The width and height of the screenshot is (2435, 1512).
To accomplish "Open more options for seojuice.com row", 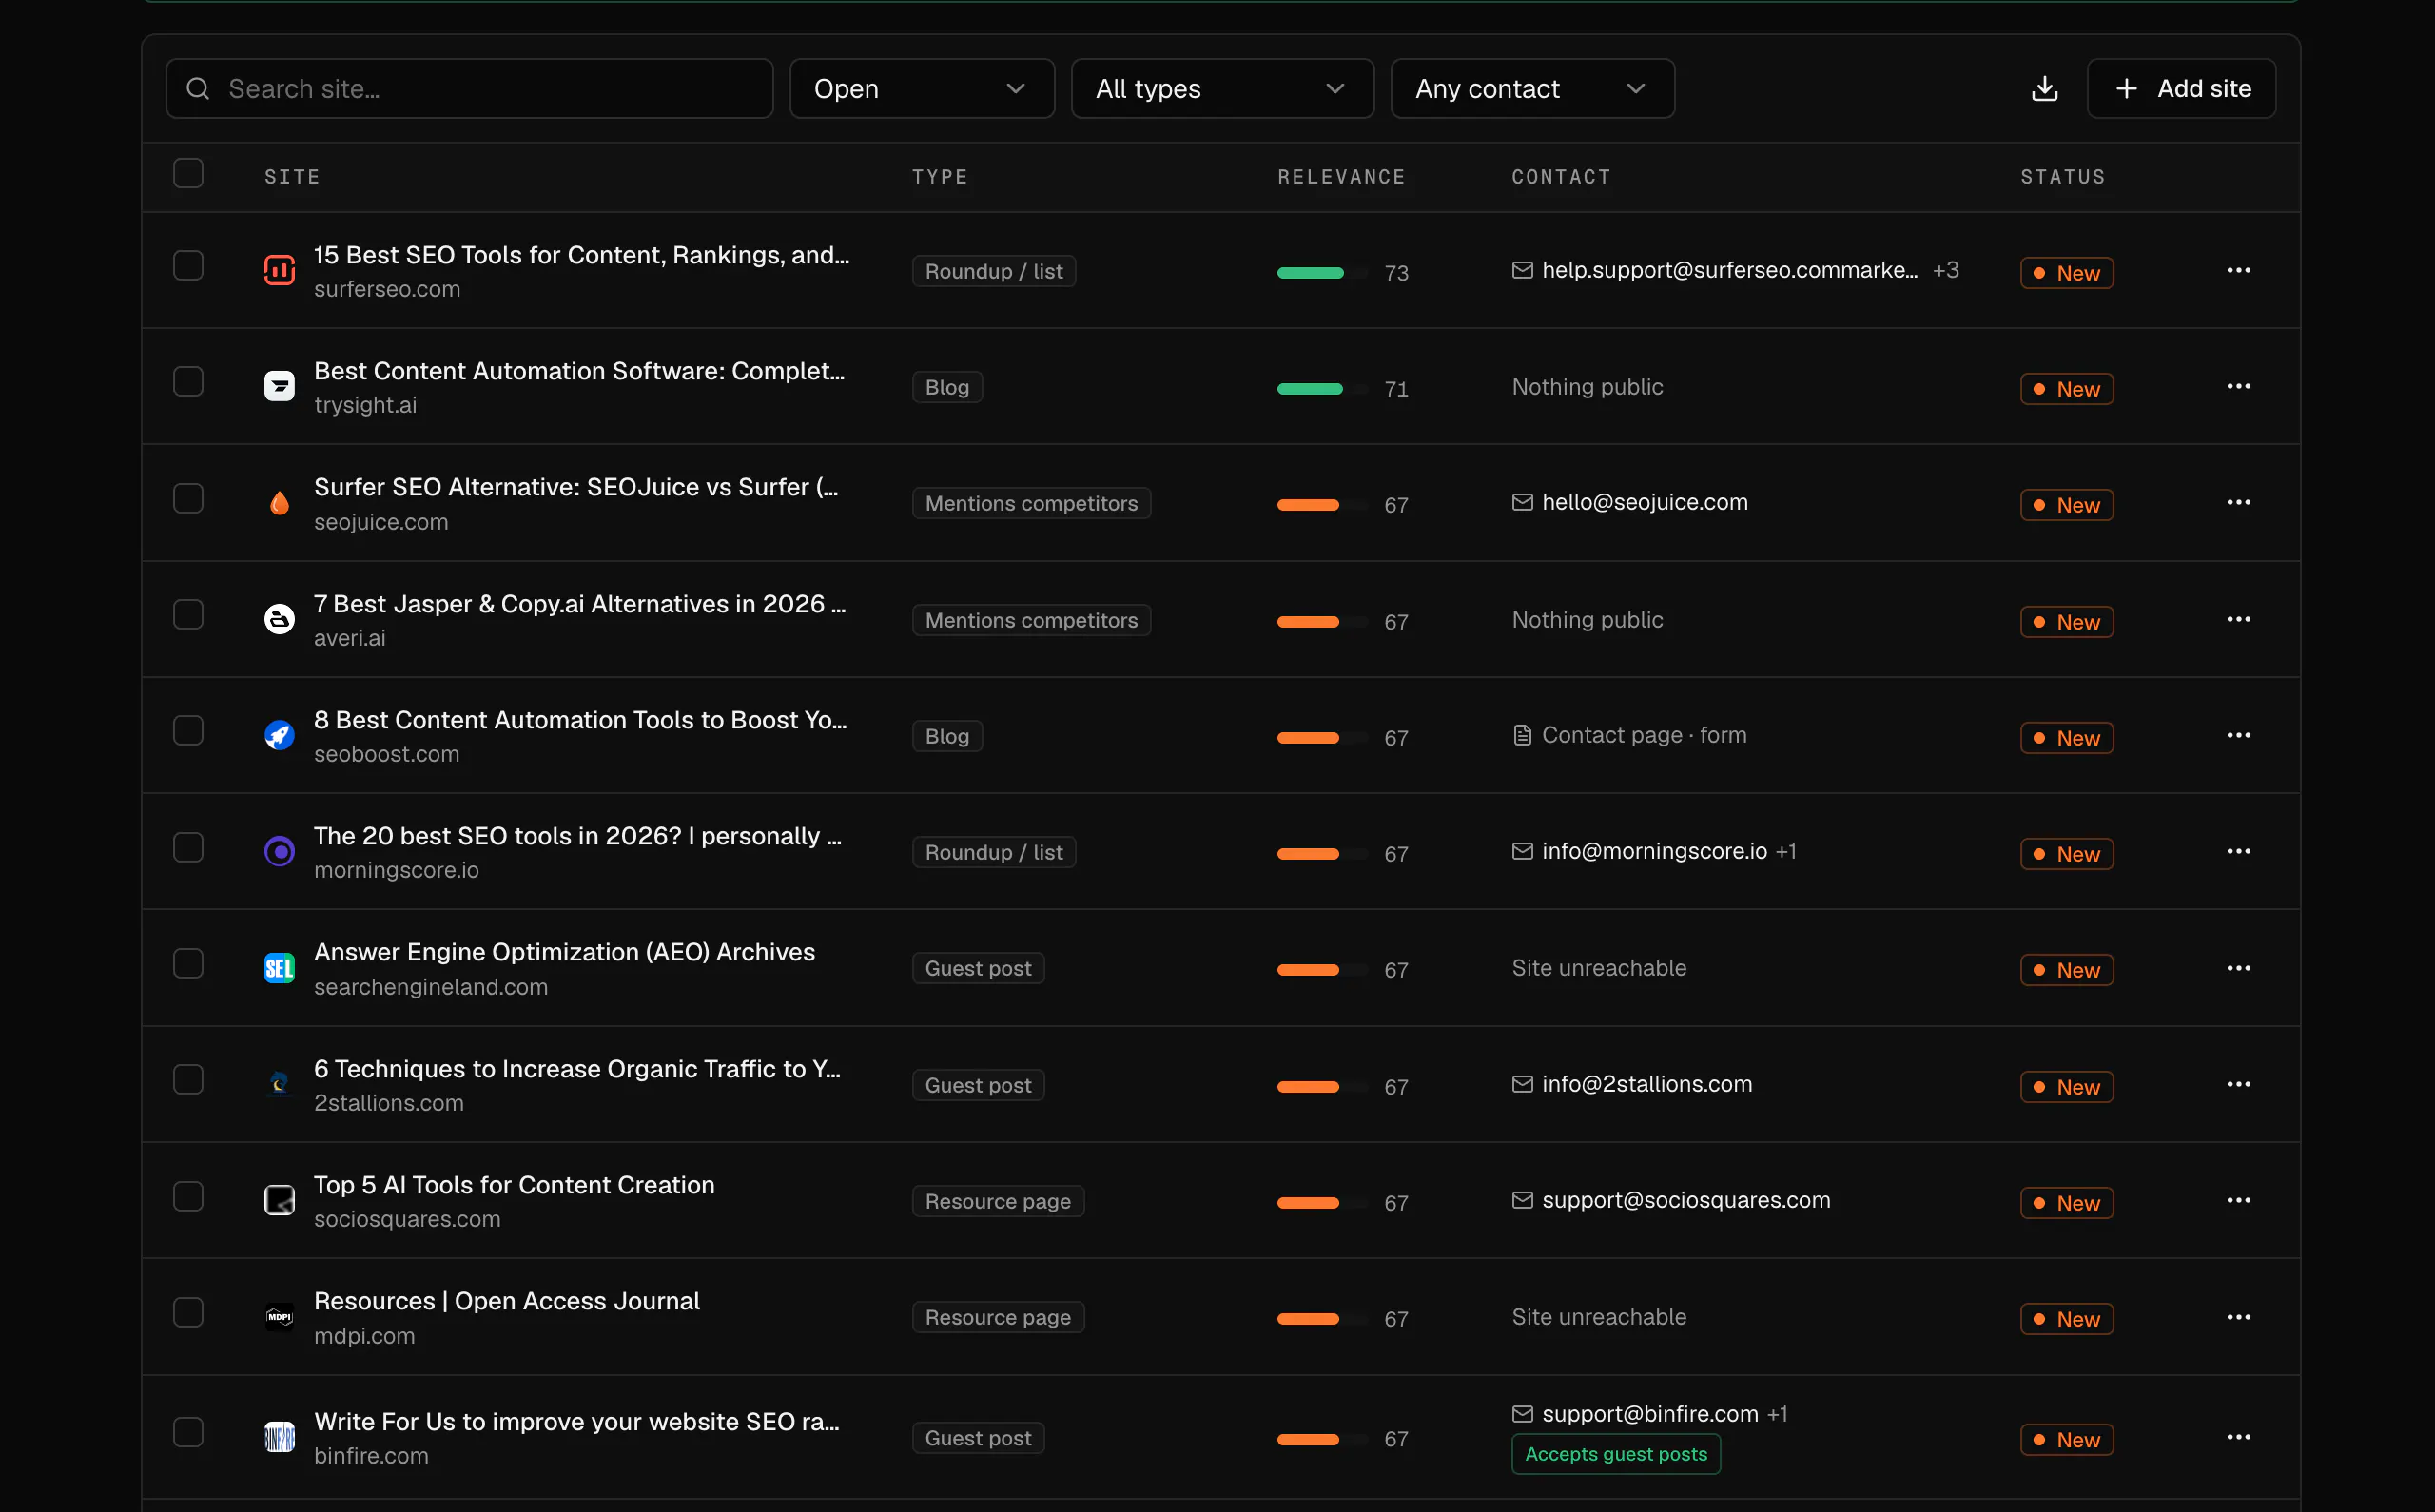I will [x=2238, y=502].
